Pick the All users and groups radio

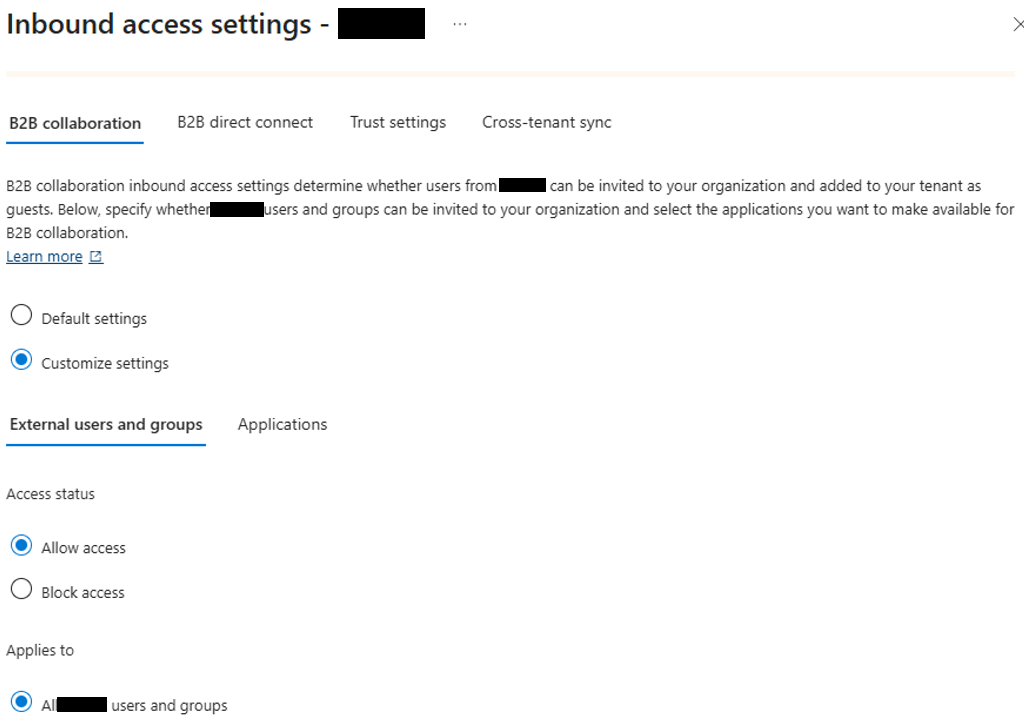(22, 701)
